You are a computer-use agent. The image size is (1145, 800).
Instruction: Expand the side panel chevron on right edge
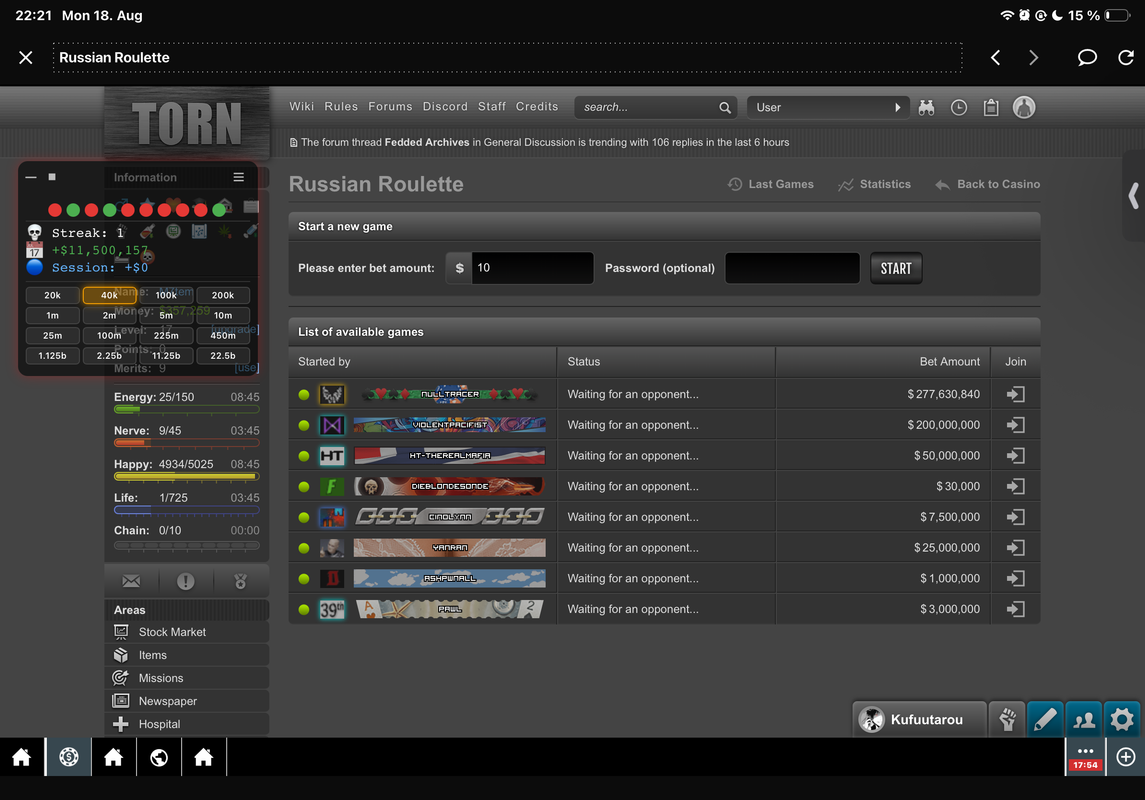pos(1133,196)
